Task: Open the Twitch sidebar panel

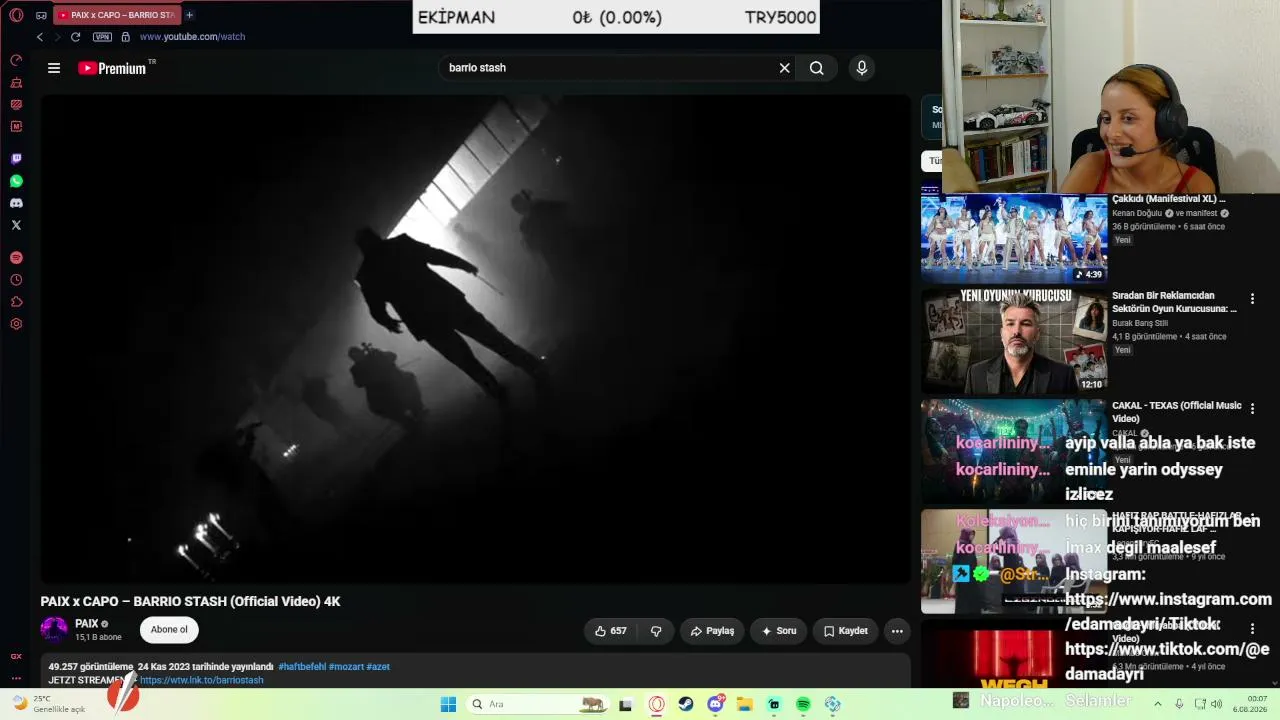Action: click(16, 159)
